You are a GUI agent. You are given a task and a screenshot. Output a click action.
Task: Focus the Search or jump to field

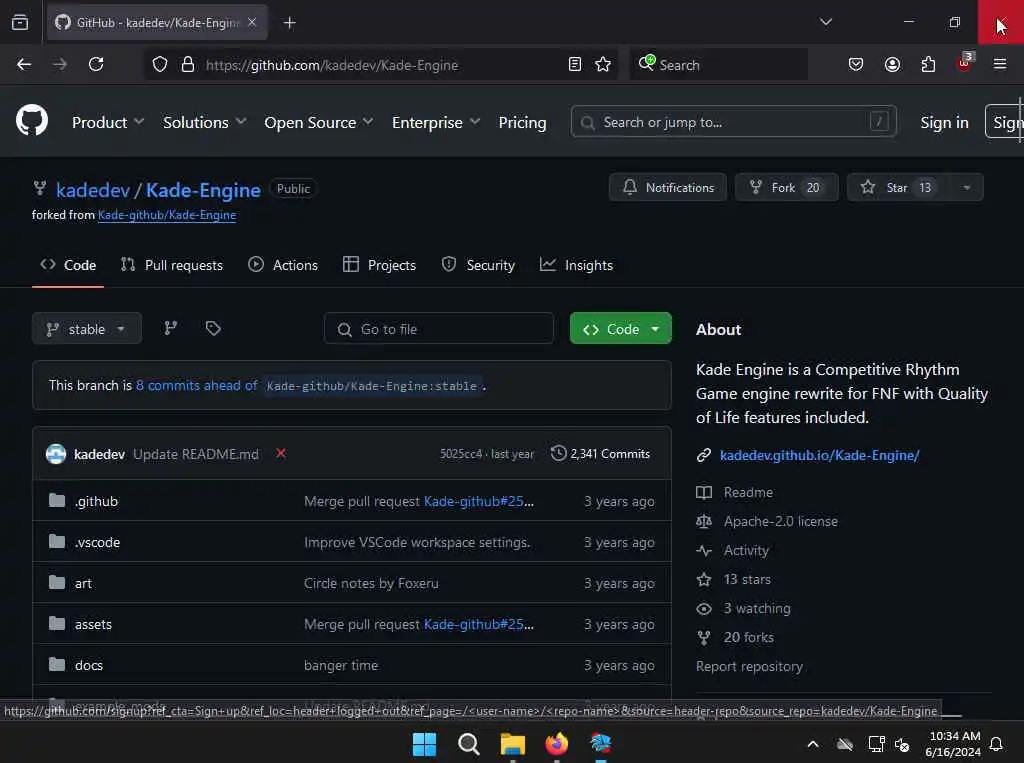click(733, 122)
